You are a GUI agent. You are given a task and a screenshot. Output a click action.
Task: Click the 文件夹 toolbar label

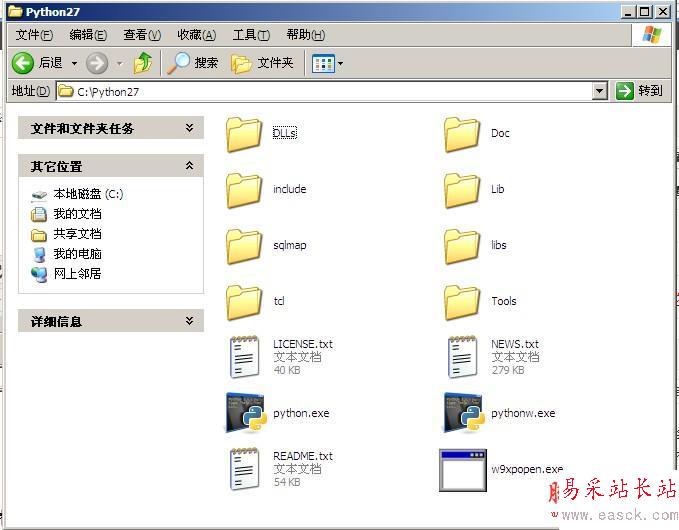[275, 63]
